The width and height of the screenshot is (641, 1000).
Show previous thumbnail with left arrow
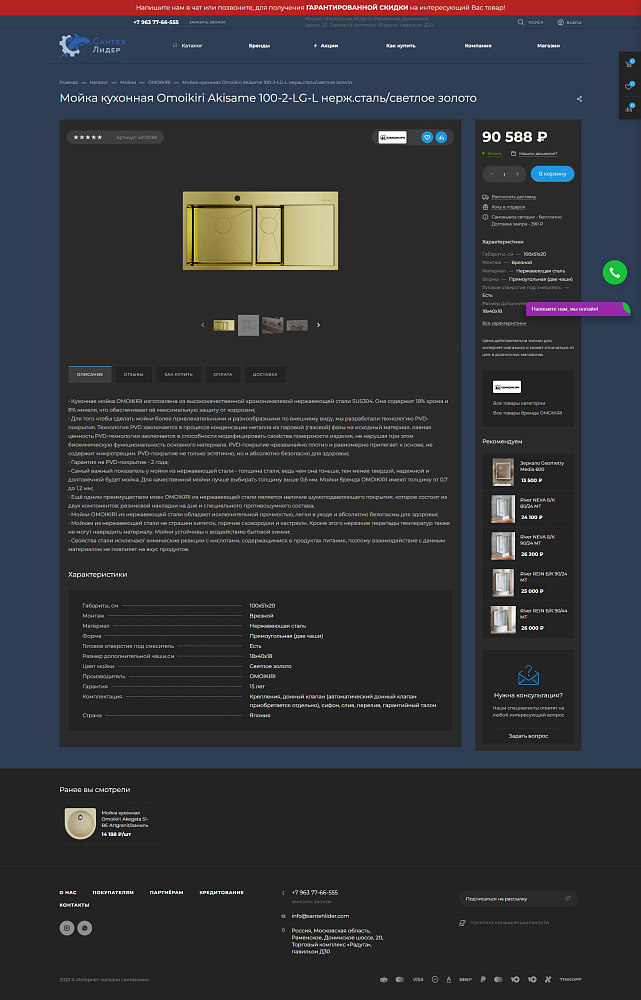(x=203, y=325)
